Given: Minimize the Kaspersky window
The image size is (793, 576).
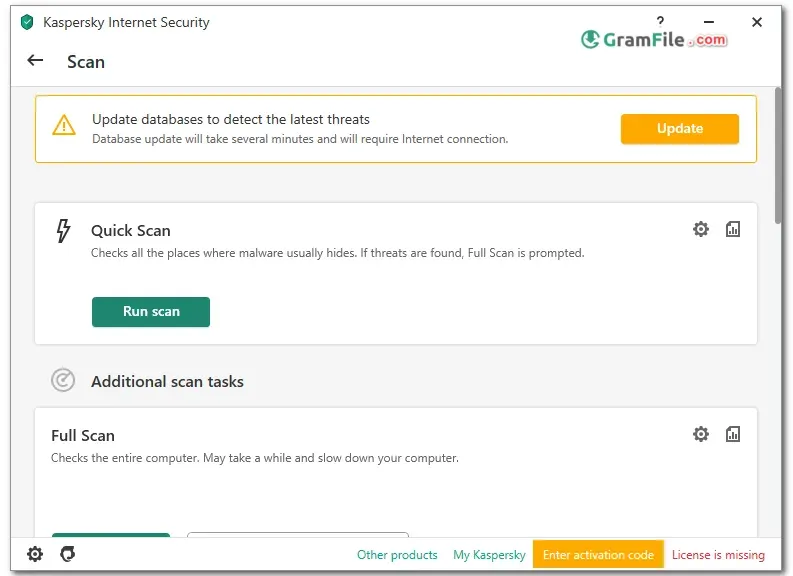Looking at the screenshot, I should (709, 22).
